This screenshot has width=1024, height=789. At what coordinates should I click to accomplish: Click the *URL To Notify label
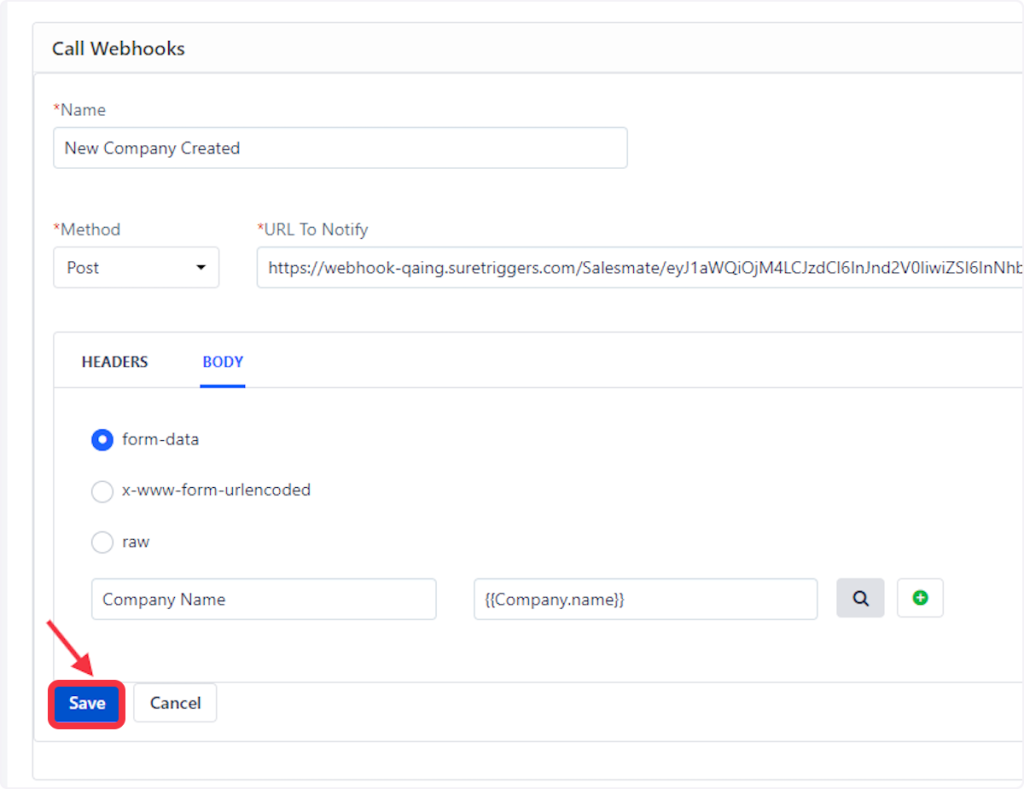(x=312, y=230)
